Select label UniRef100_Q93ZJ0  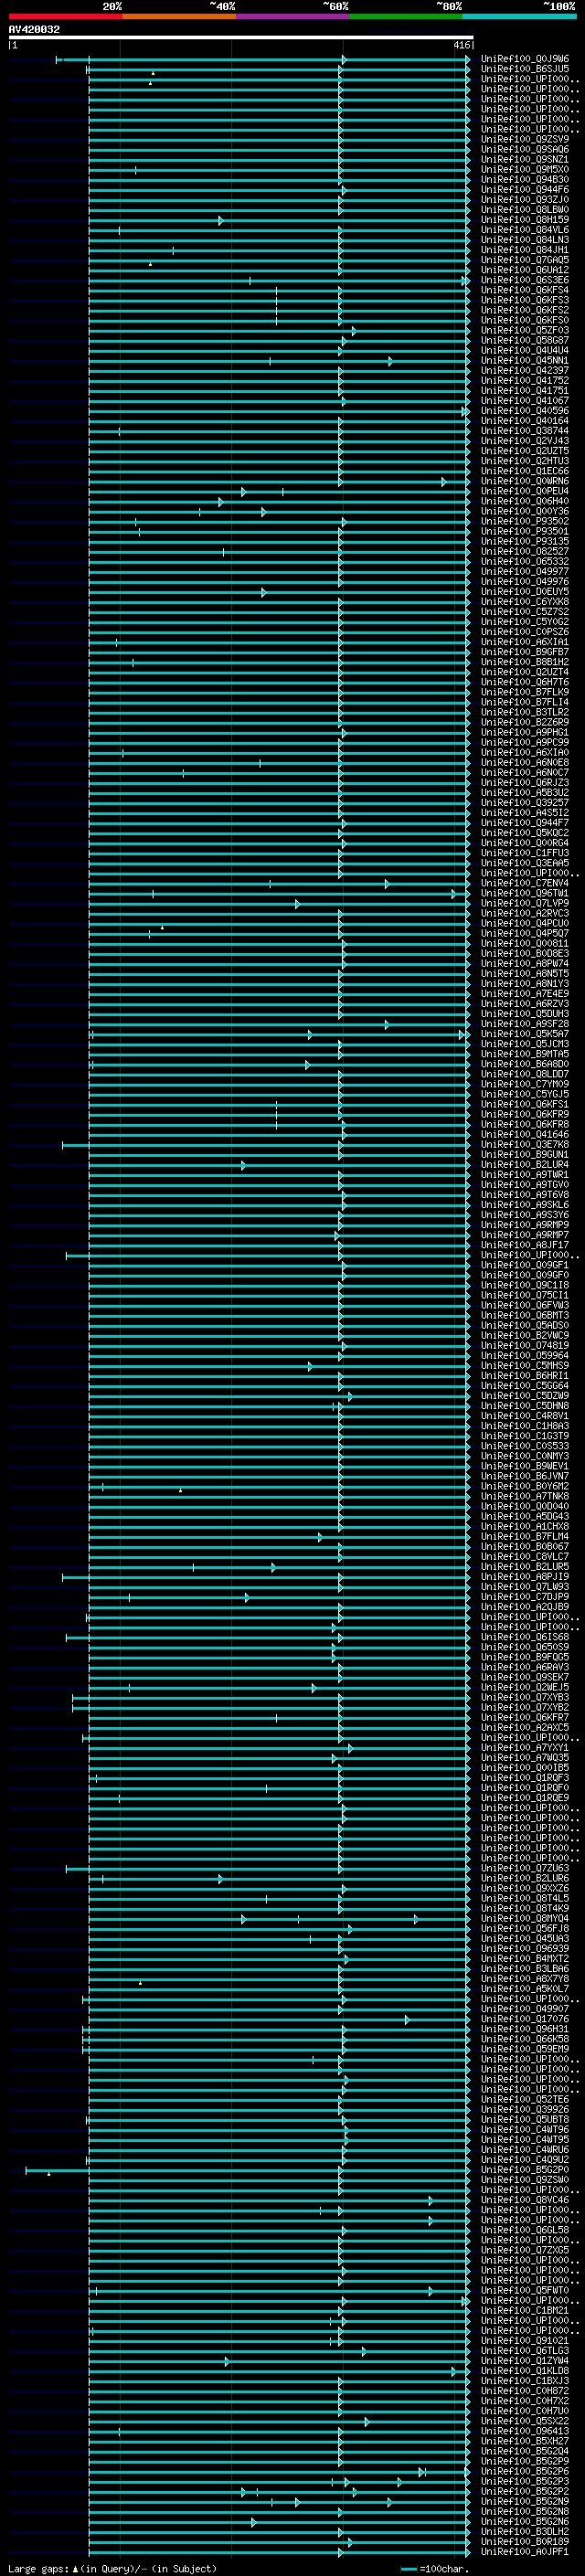click(x=524, y=199)
